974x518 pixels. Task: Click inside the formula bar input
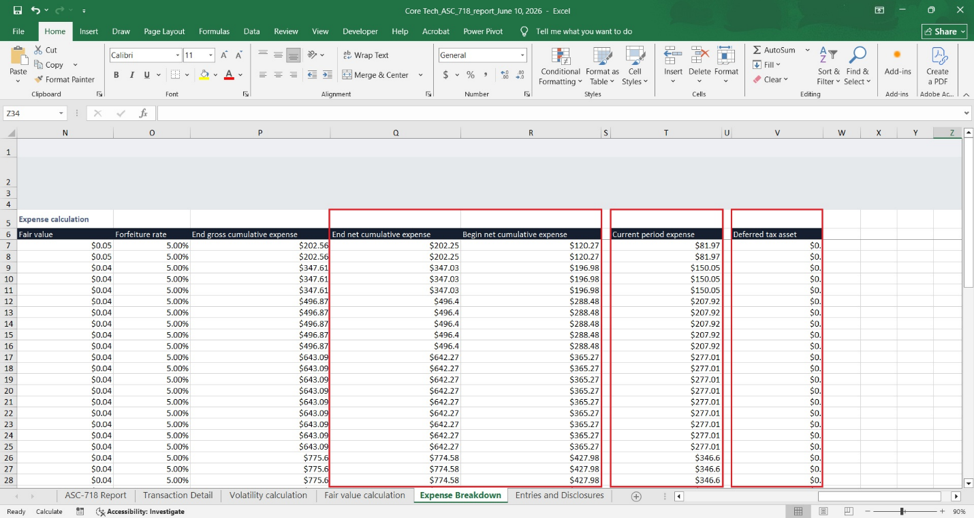(559, 113)
